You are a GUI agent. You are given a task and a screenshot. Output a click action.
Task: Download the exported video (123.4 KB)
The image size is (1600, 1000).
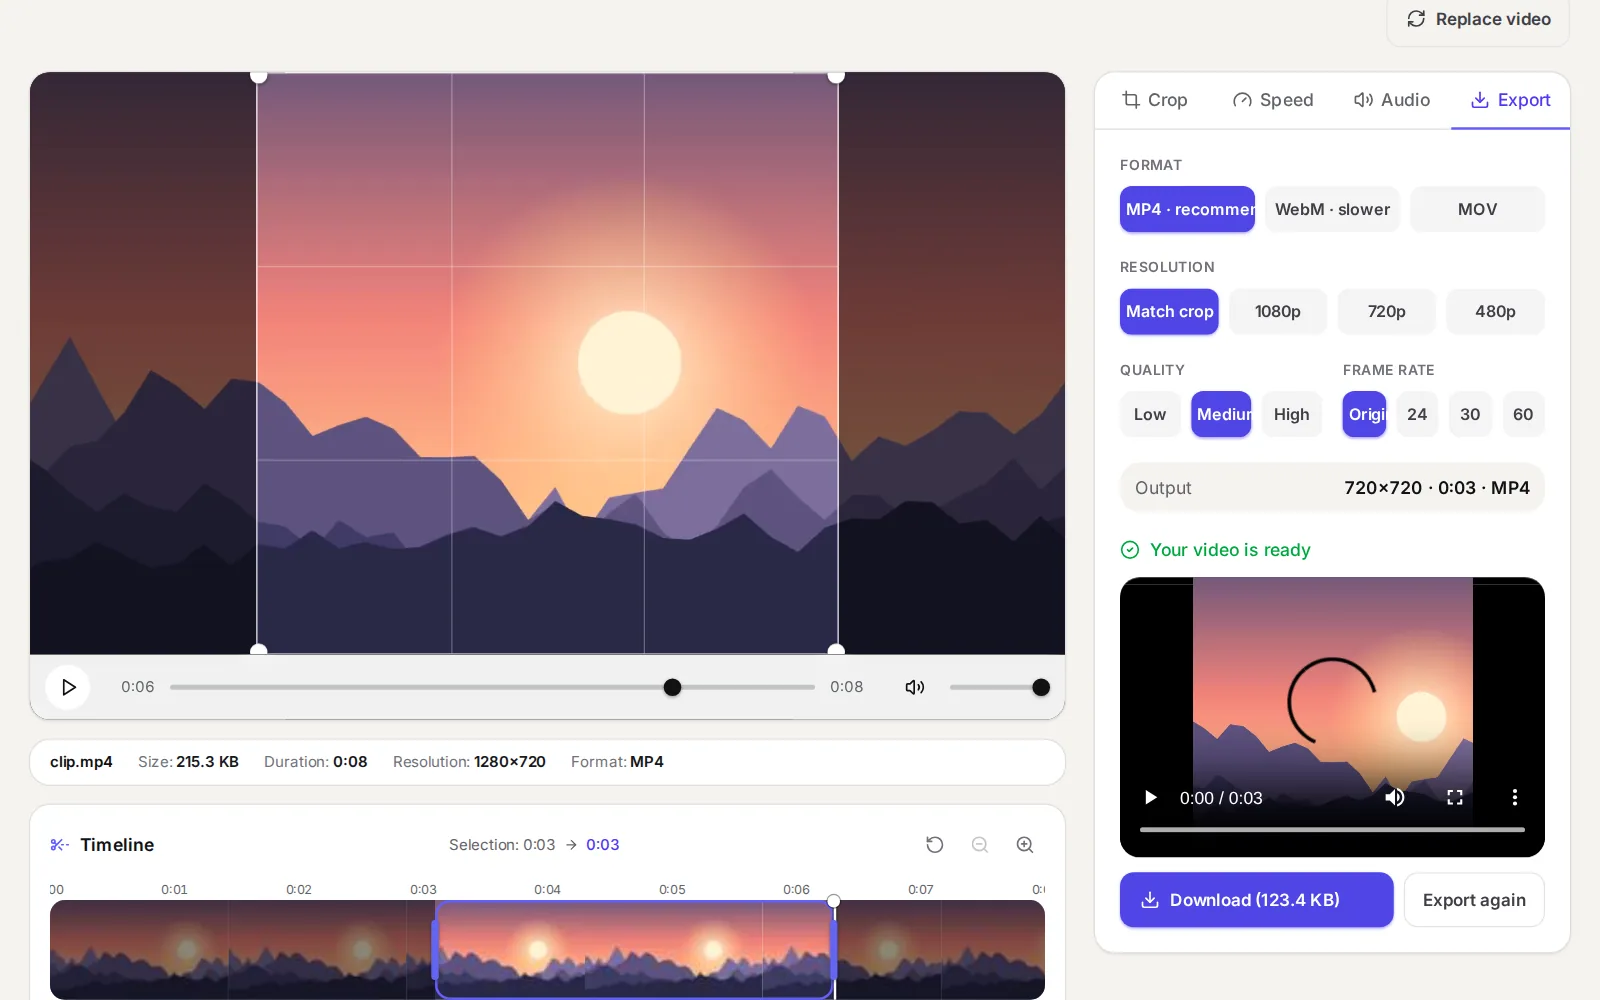tap(1256, 900)
